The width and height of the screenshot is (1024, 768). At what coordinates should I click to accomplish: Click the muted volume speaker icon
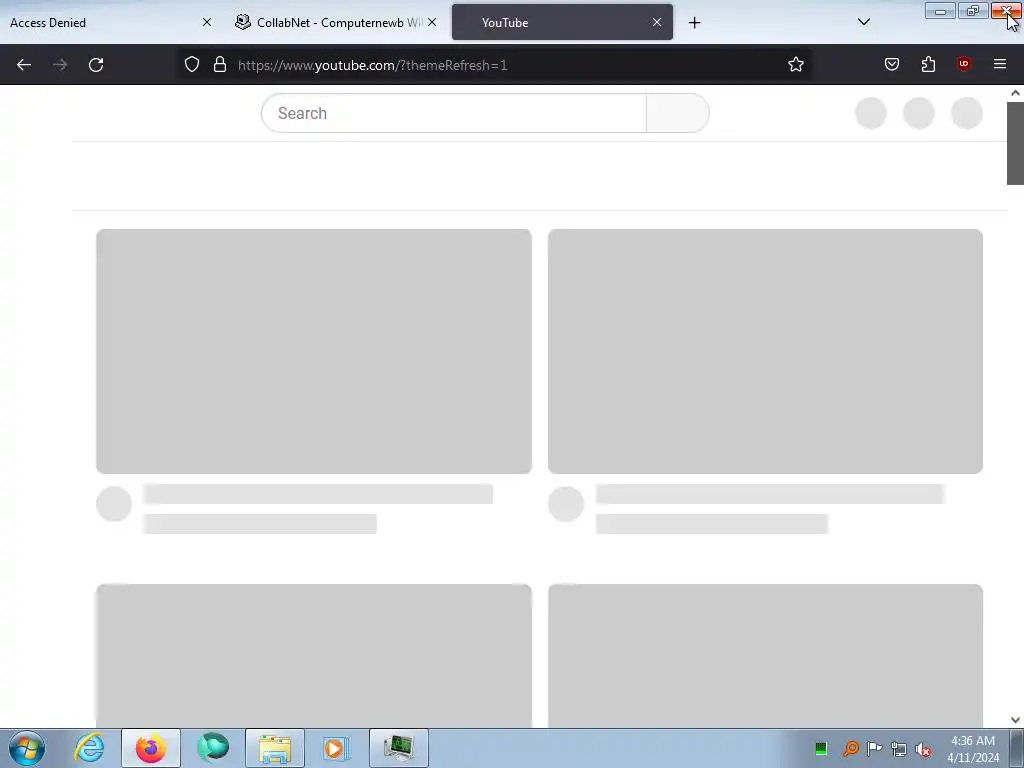point(923,749)
